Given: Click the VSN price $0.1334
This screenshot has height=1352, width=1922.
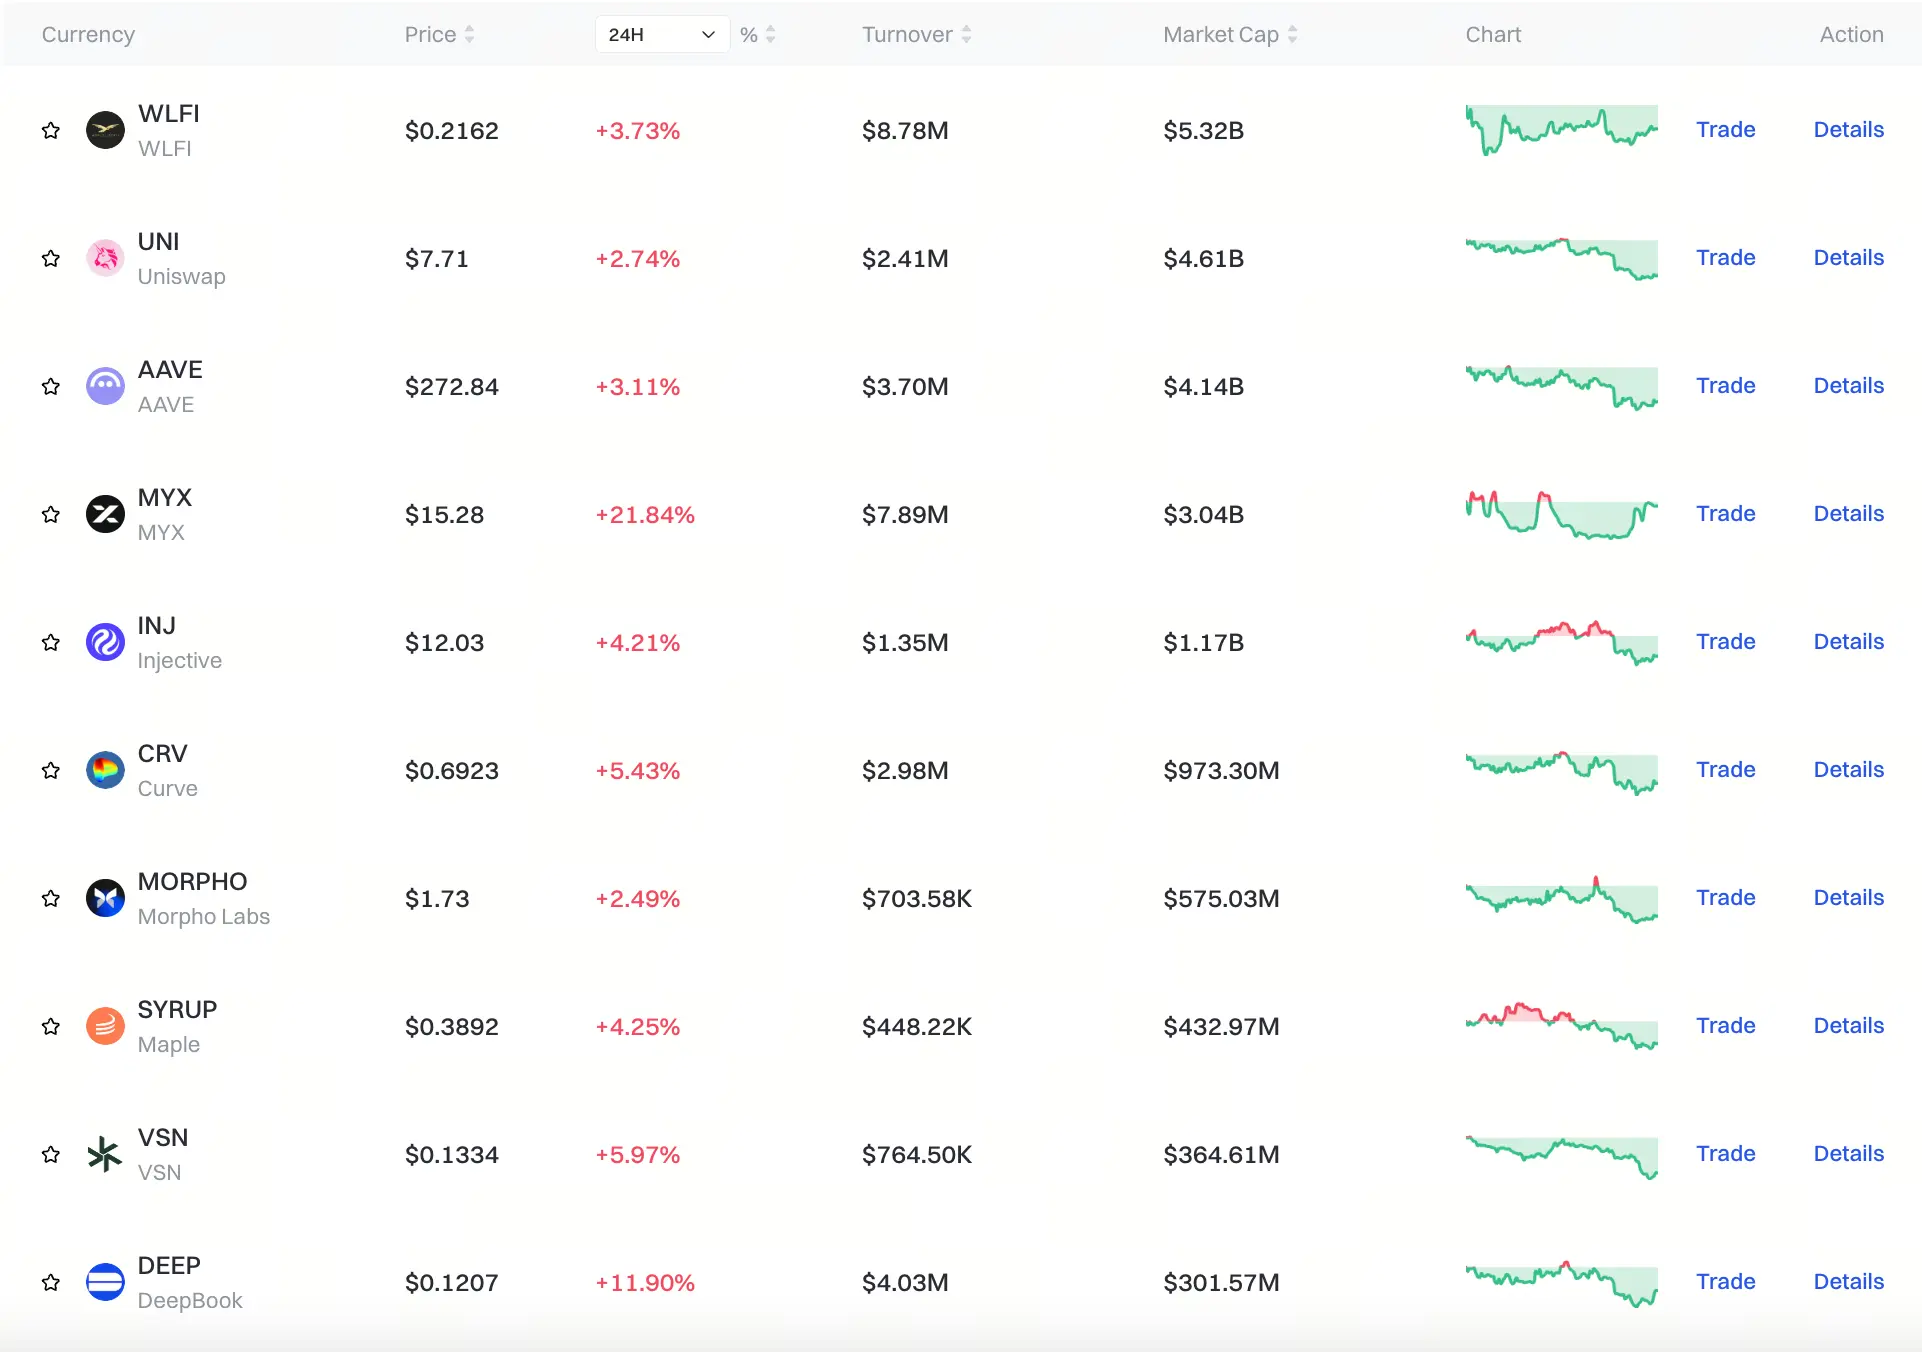Looking at the screenshot, I should click(x=451, y=1155).
